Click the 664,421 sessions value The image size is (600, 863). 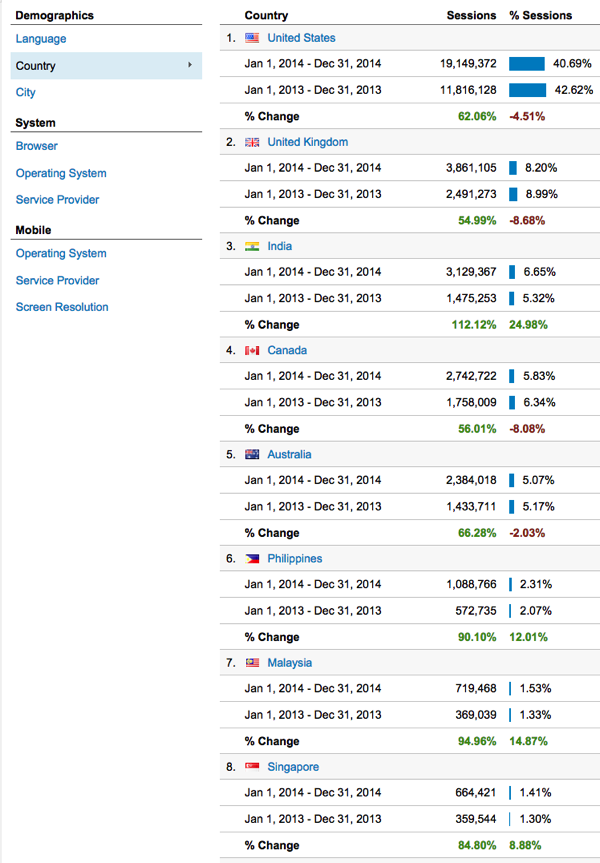[x=476, y=793]
